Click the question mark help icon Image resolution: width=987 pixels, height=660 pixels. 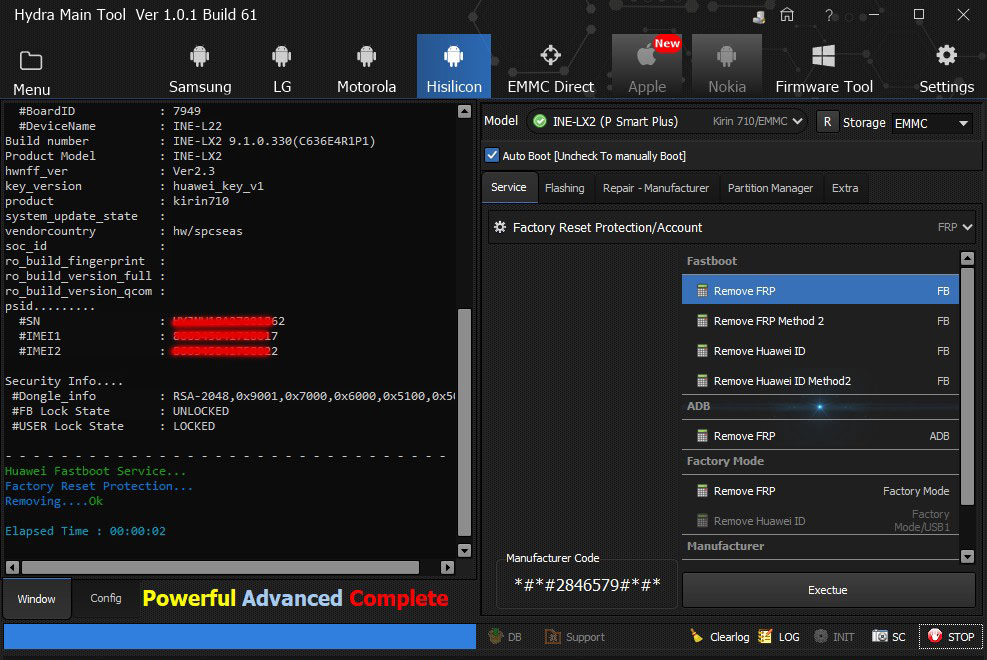(x=828, y=14)
